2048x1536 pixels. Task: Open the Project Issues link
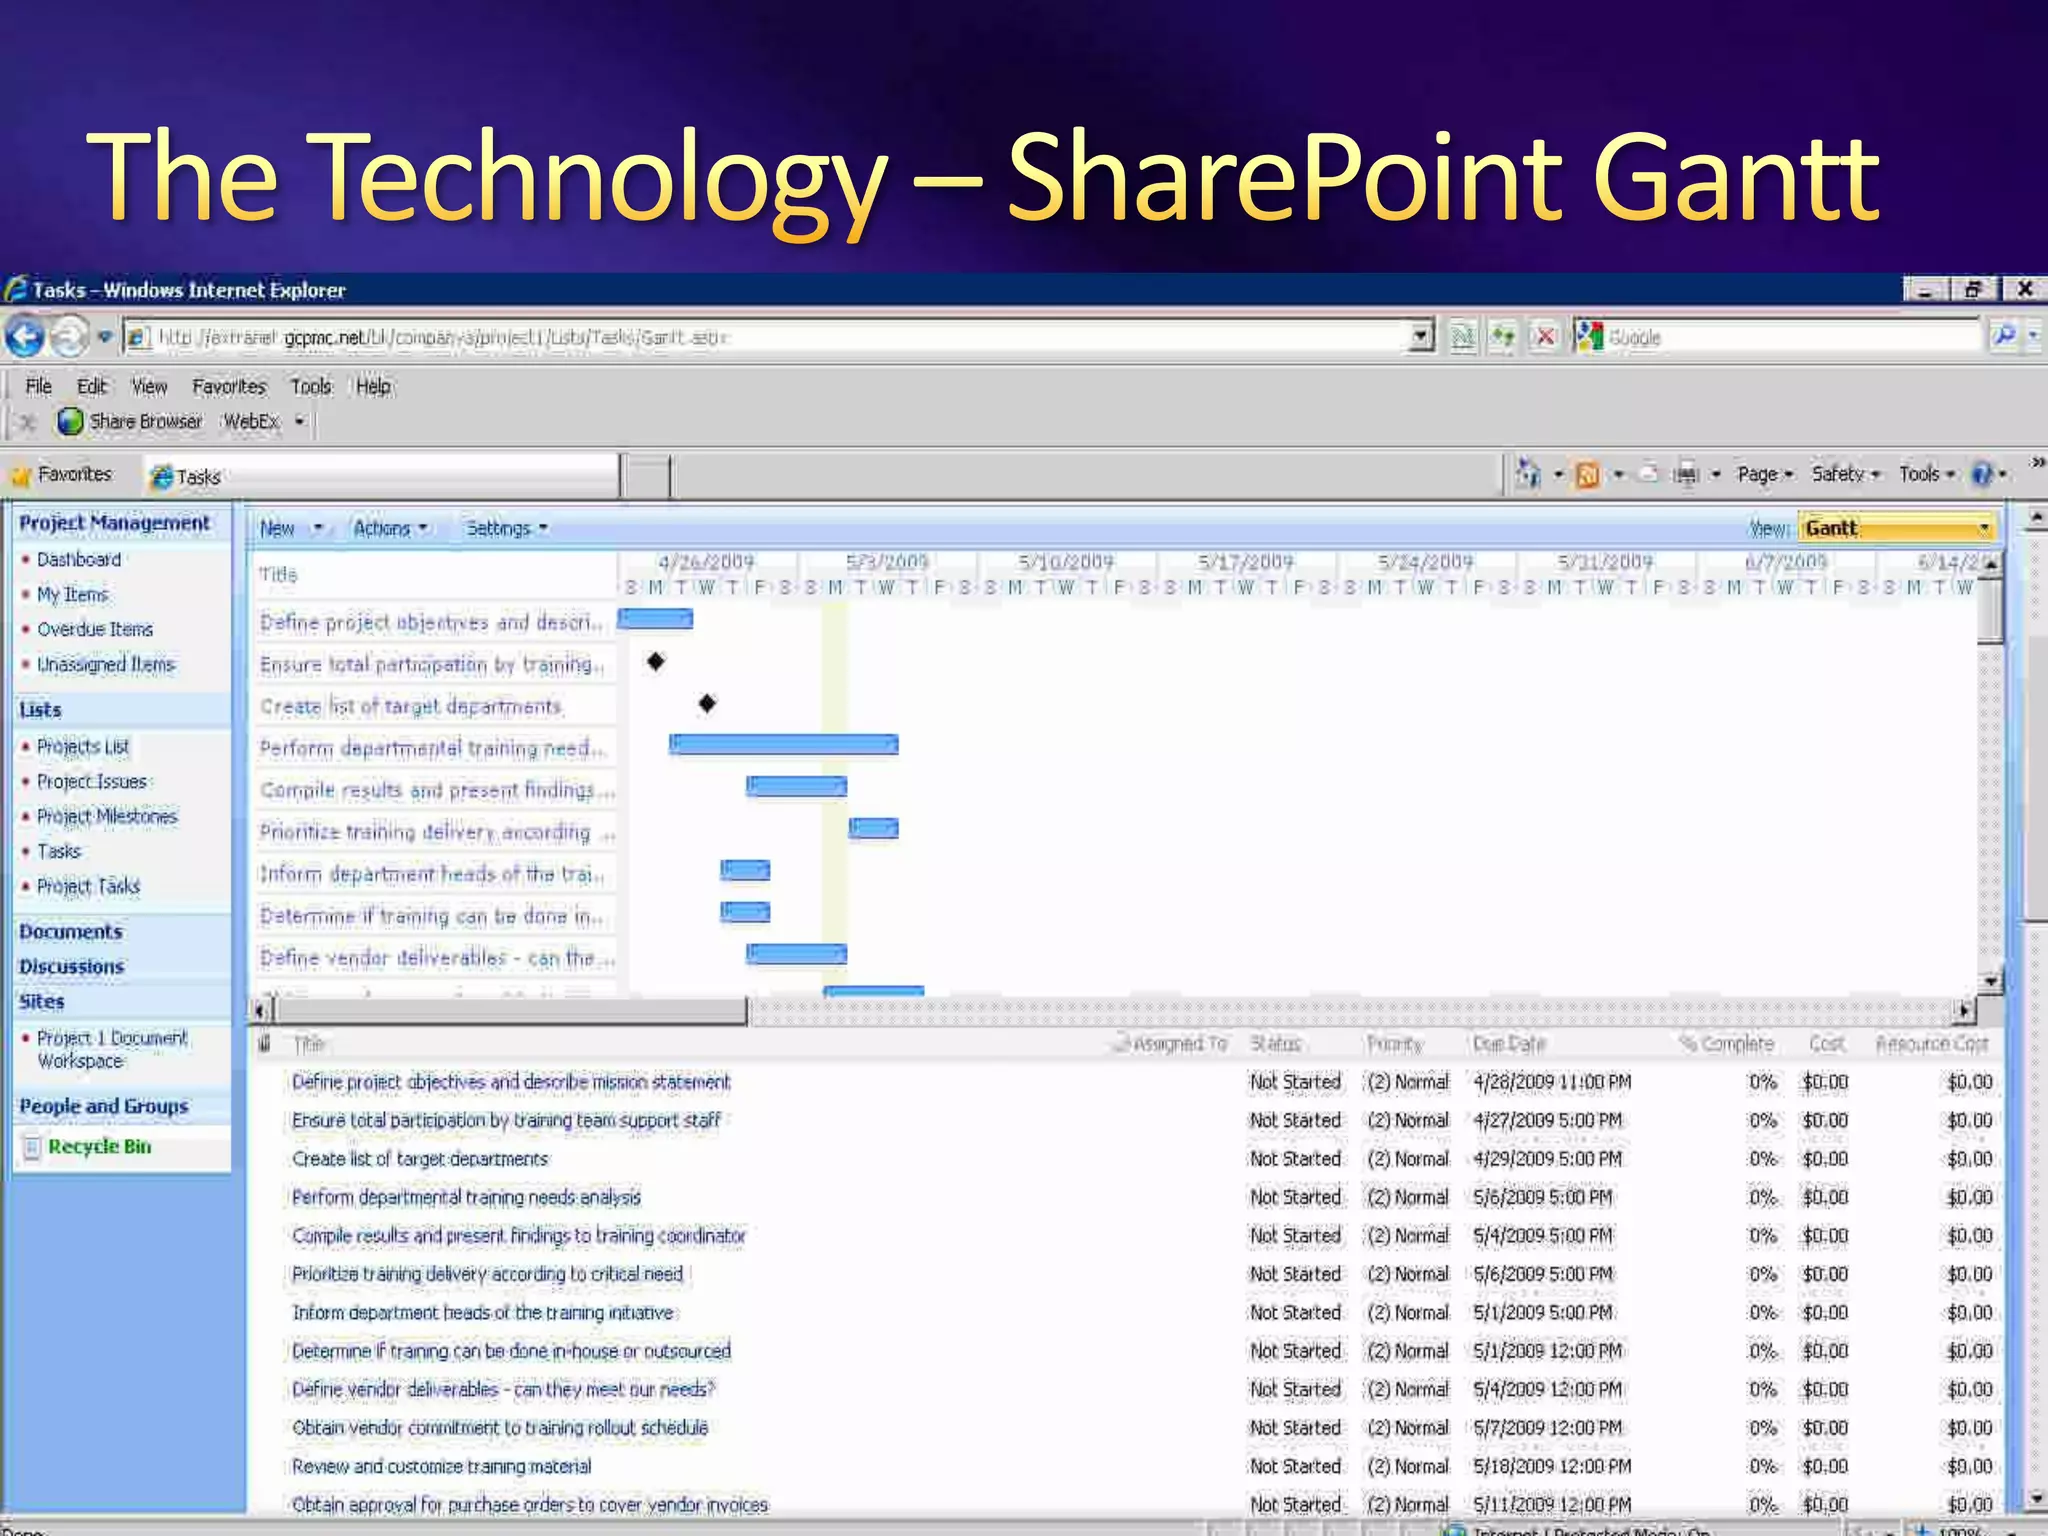point(92,782)
